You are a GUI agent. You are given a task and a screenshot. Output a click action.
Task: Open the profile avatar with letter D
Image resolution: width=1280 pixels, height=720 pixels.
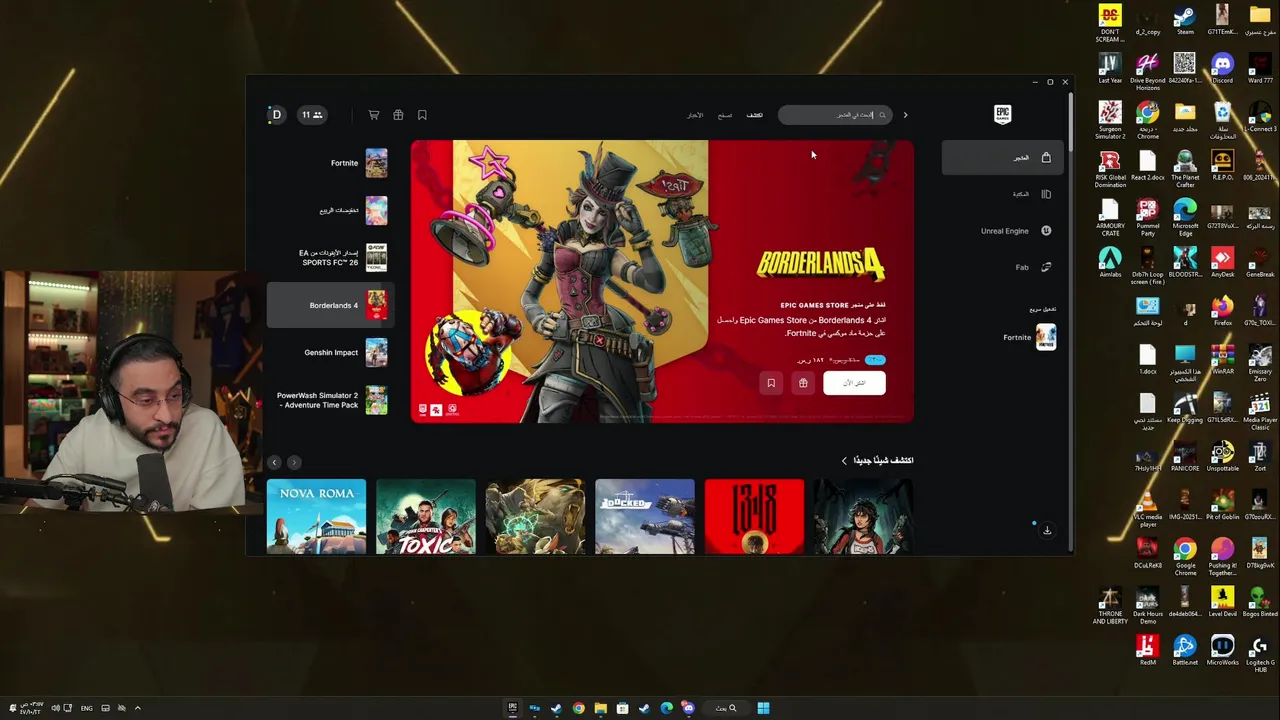pyautogui.click(x=276, y=115)
